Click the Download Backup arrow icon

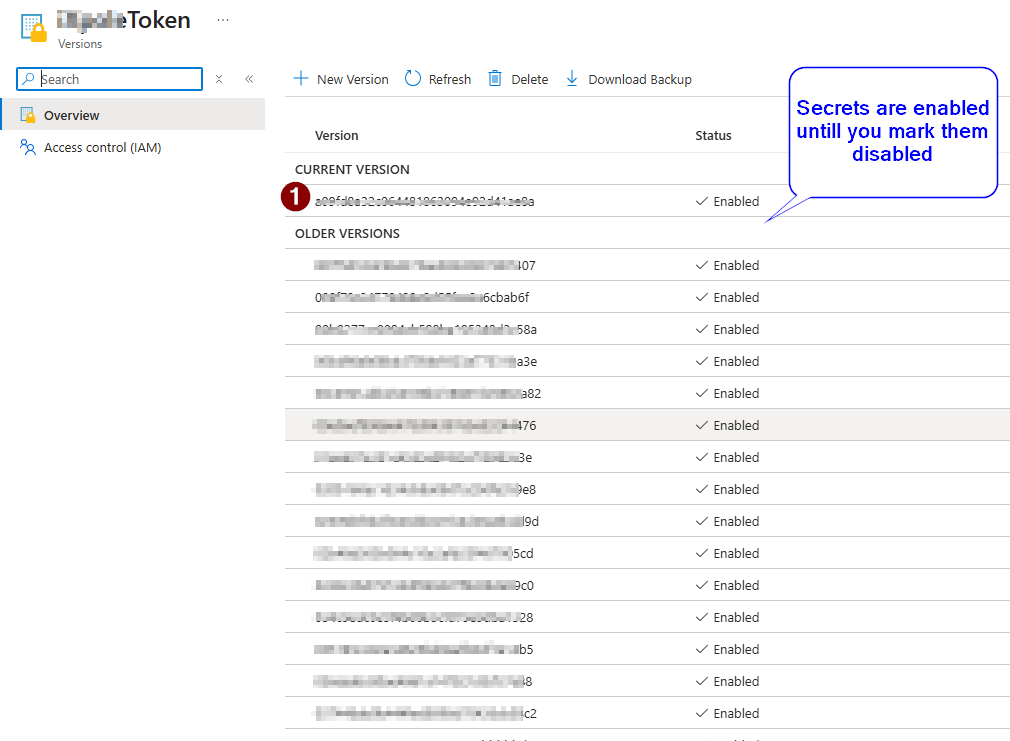click(x=572, y=79)
